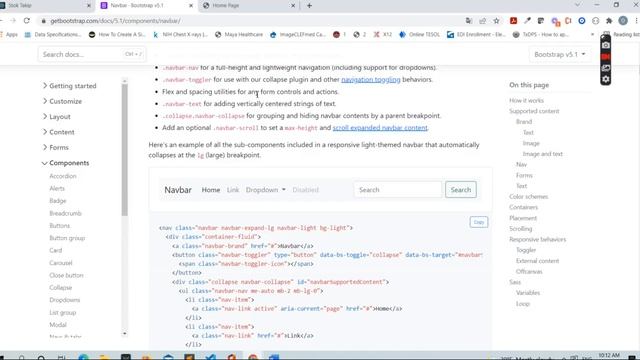Image resolution: width=640 pixels, height=360 pixels.
Task: Open Alerts in the Components list
Action: click(x=57, y=189)
